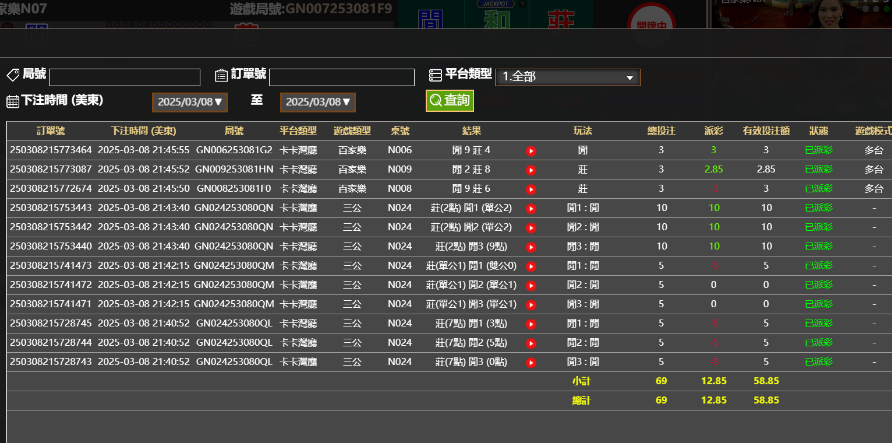Play replay video for order 250308215773464
Image resolution: width=892 pixels, height=443 pixels.
tap(531, 150)
